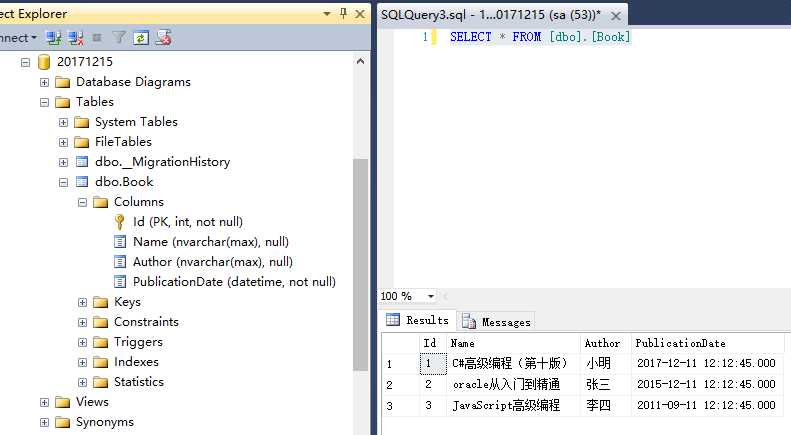This screenshot has width=791, height=435.
Task: Expand the Statistics folder
Action: [82, 383]
